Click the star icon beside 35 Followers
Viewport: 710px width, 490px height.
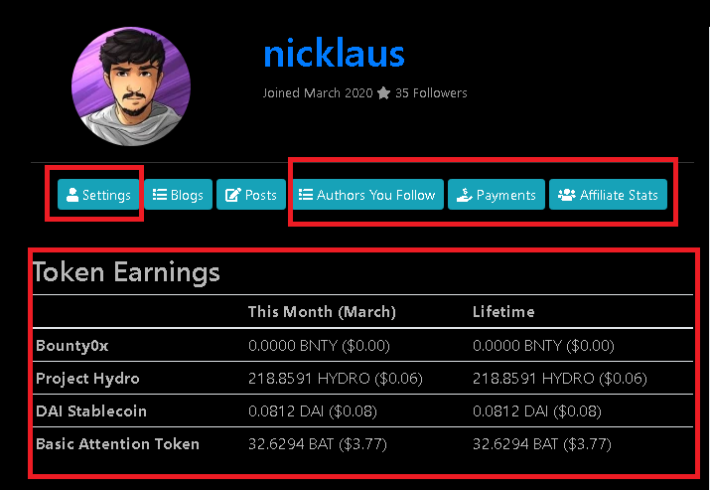[x=384, y=93]
